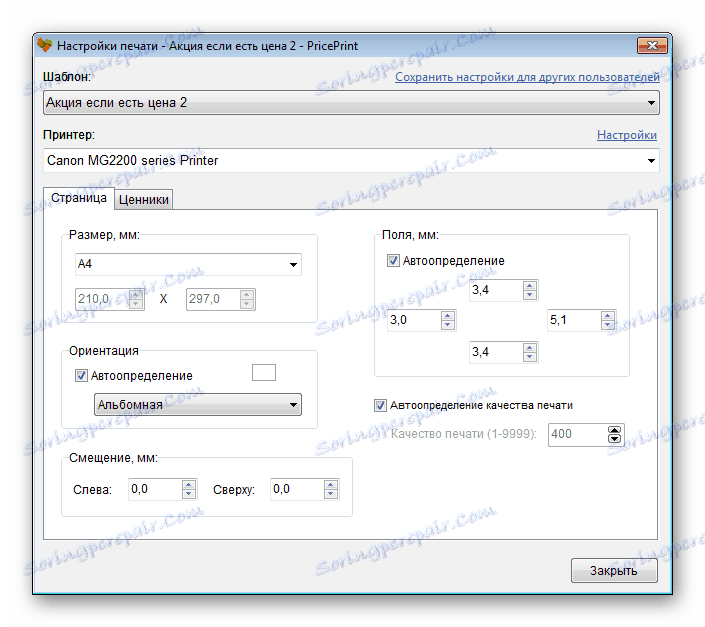Open the Принтер Canon MG2200 dropdown

(351, 160)
